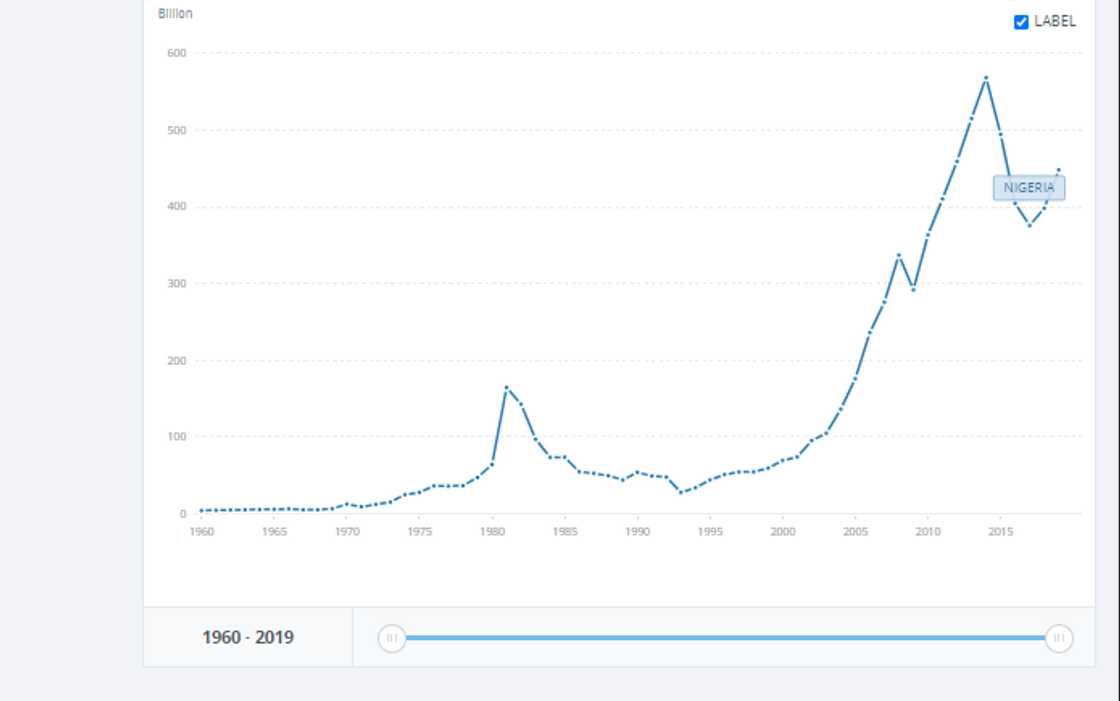This screenshot has height=701, width=1120.
Task: Click the 2017 low point after the peak
Action: point(1029,225)
